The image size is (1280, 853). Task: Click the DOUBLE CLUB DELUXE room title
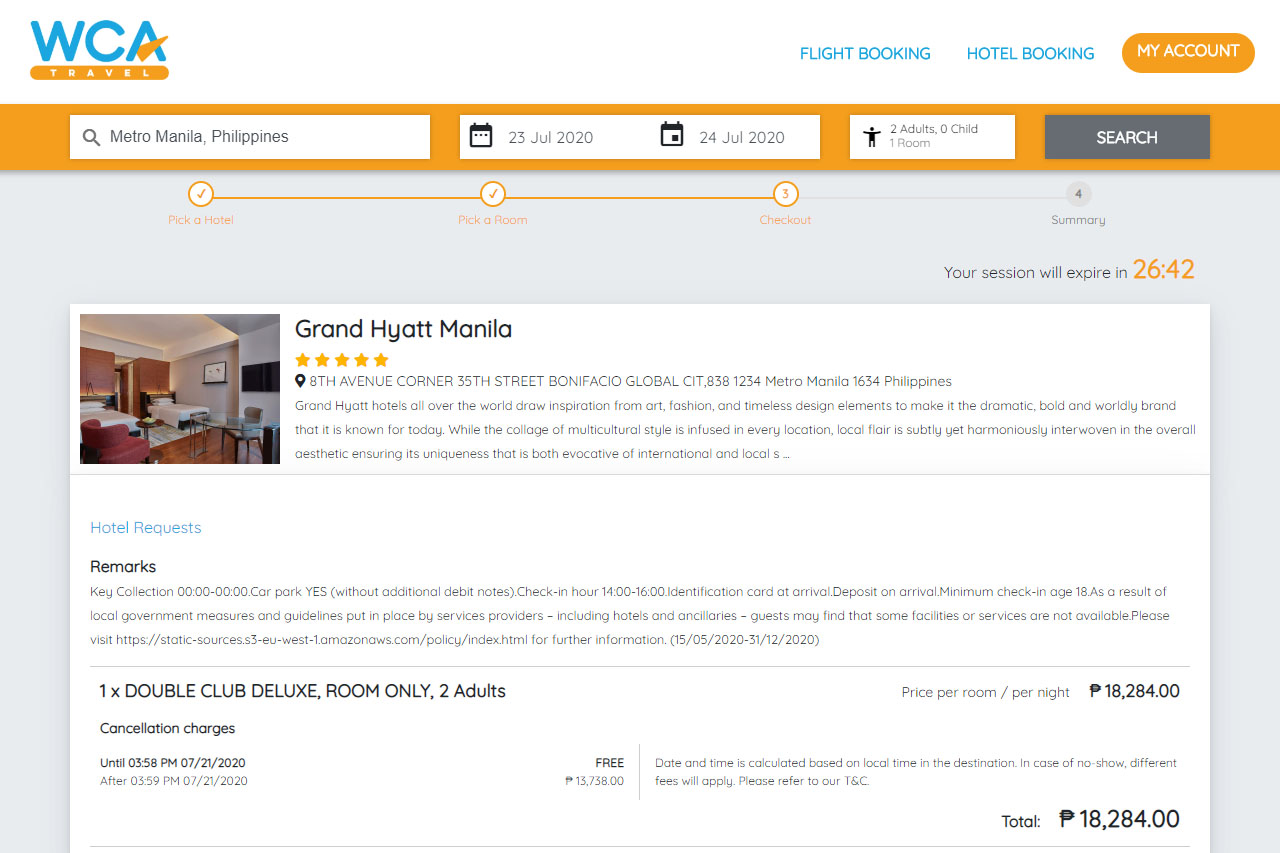pyautogui.click(x=302, y=691)
